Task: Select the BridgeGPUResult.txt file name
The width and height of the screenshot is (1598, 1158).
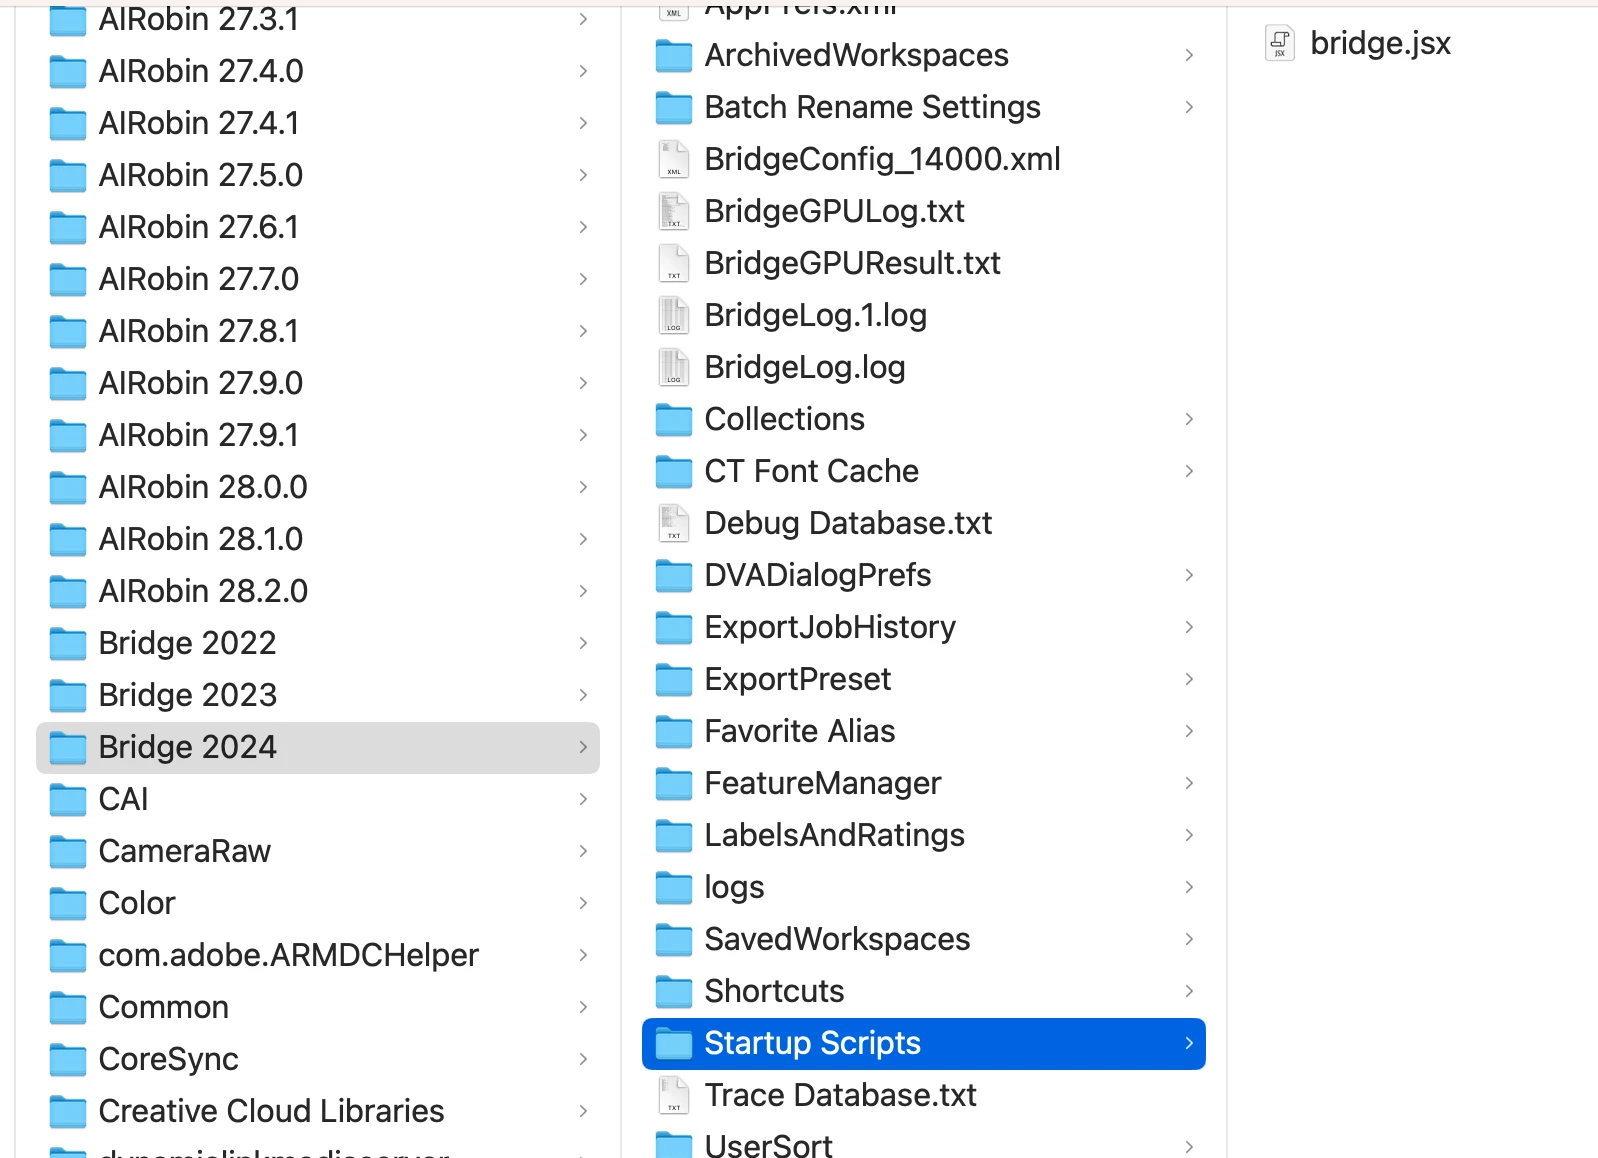Action: (x=853, y=263)
